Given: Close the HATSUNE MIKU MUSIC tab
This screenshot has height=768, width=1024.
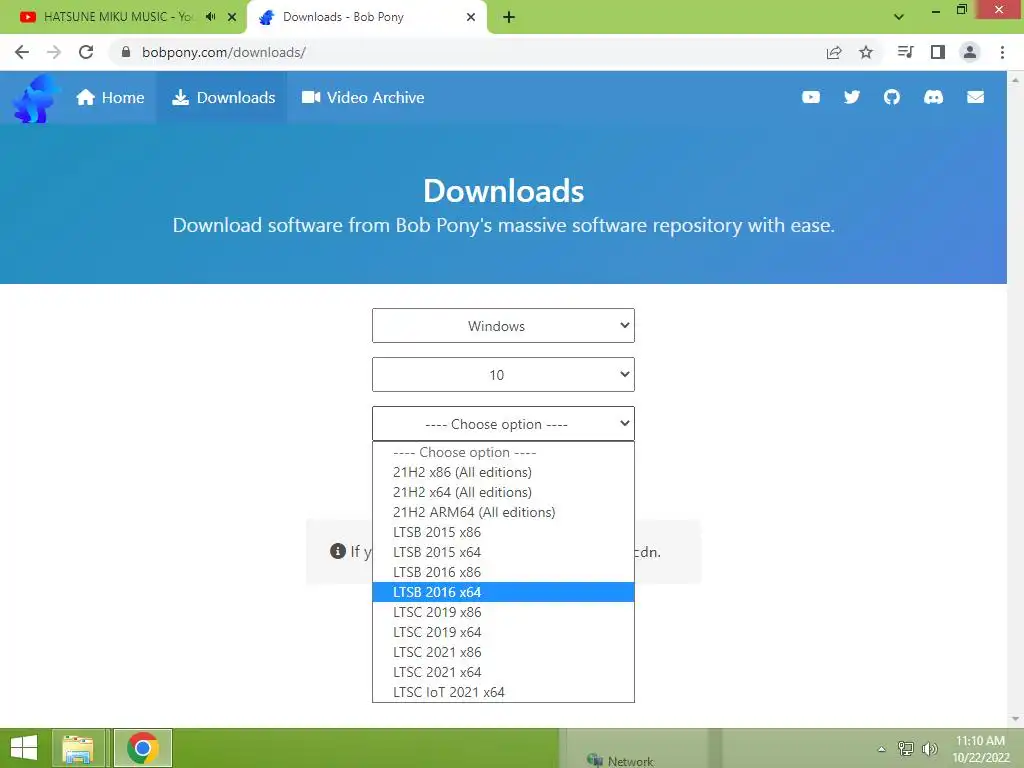Looking at the screenshot, I should tap(232, 17).
